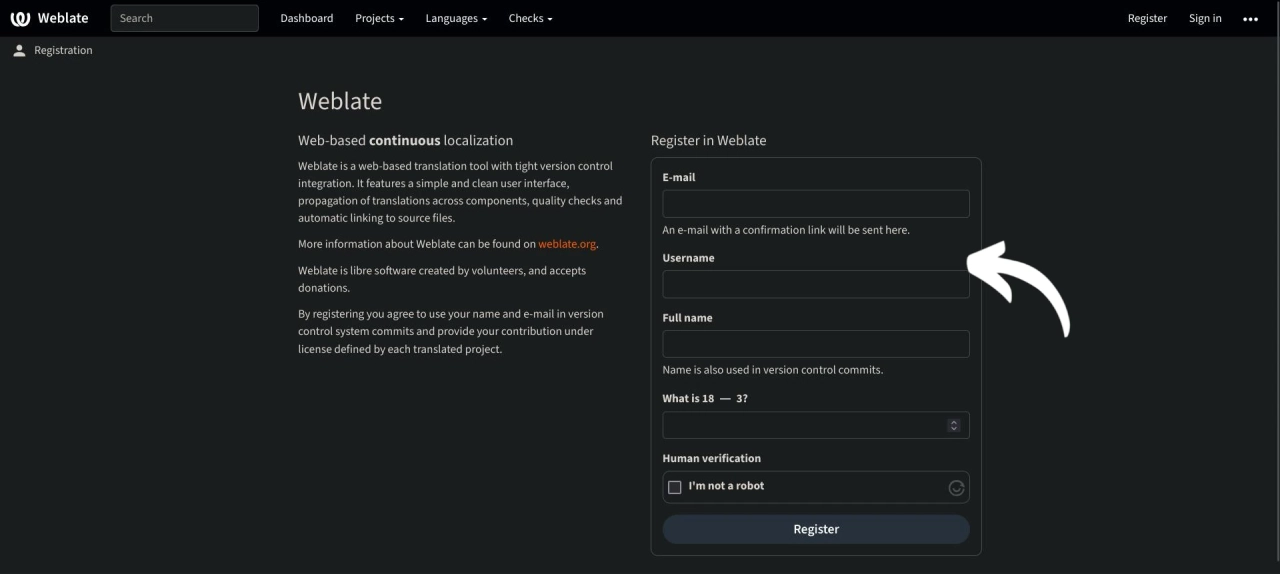Expand the Projects dropdown
Viewport: 1280px width, 574px height.
[379, 18]
